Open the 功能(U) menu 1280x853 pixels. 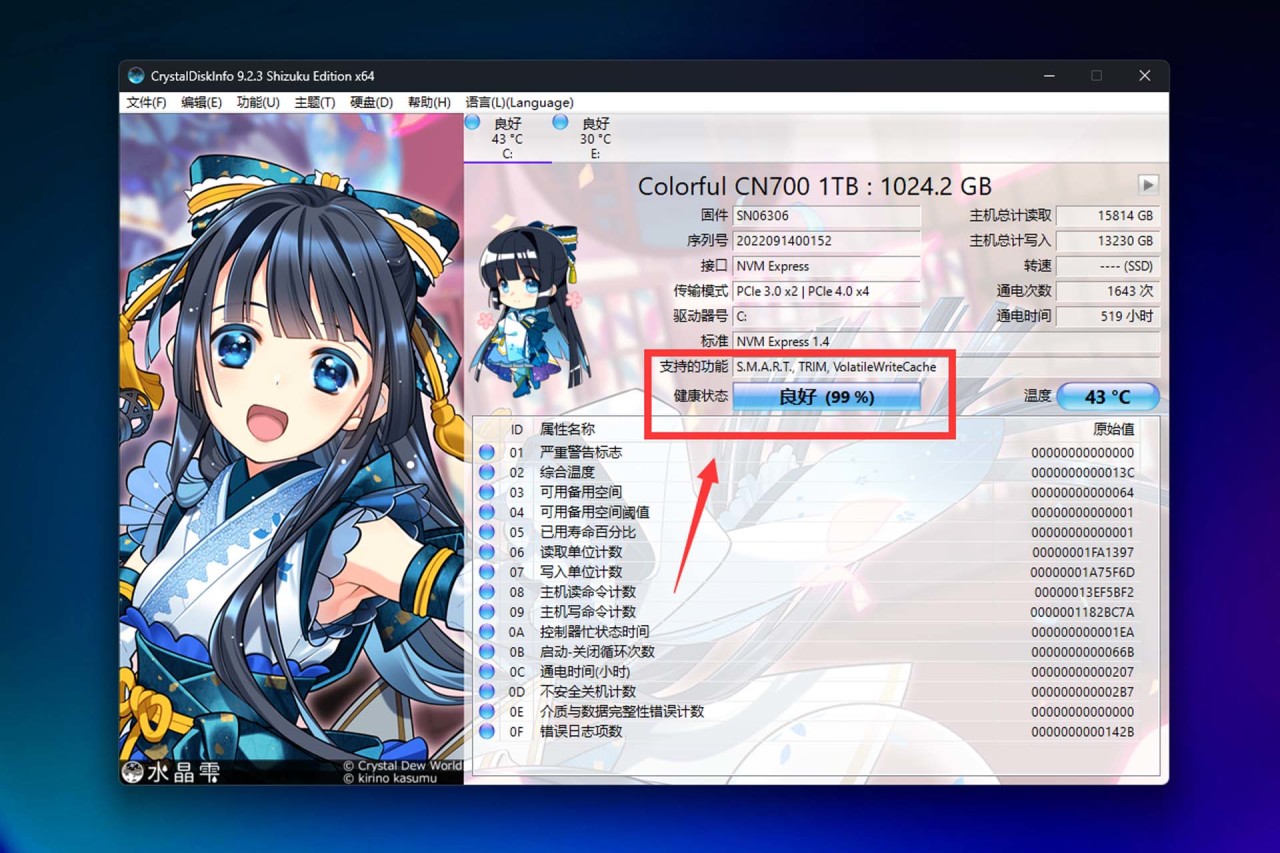(x=258, y=102)
